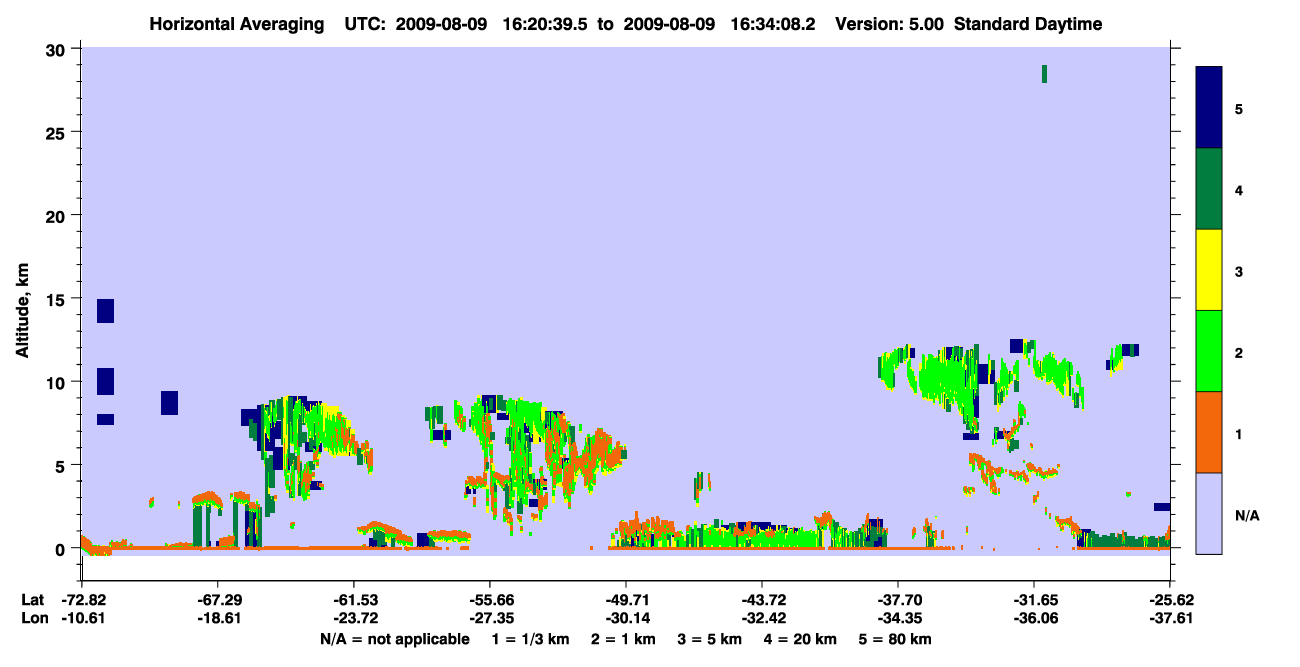Click the "1 = 1/3 km" legend text

pos(531,639)
